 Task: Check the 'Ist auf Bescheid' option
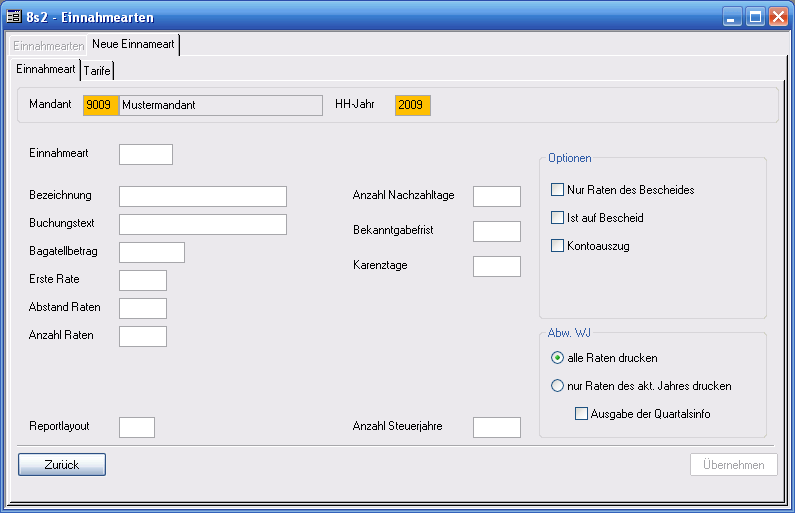(x=558, y=218)
